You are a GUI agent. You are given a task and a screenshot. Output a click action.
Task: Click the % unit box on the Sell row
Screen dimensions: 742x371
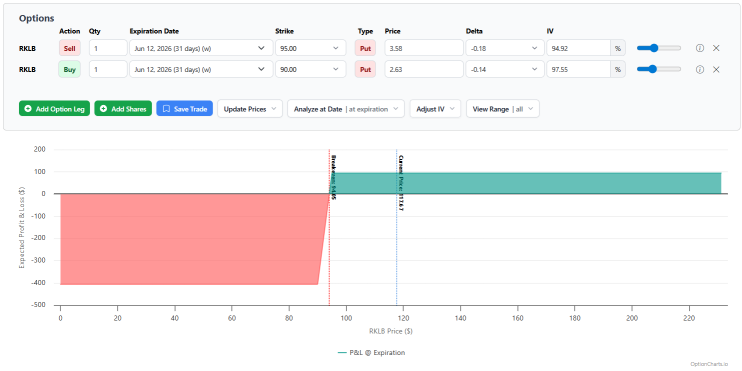point(618,48)
